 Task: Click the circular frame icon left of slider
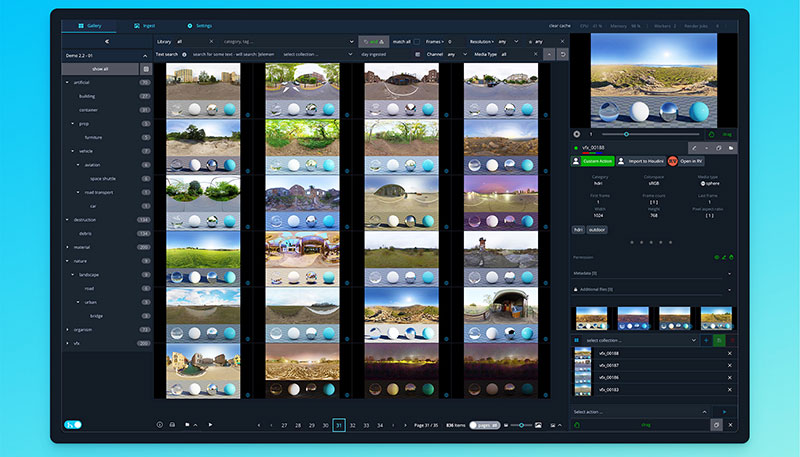(x=577, y=134)
